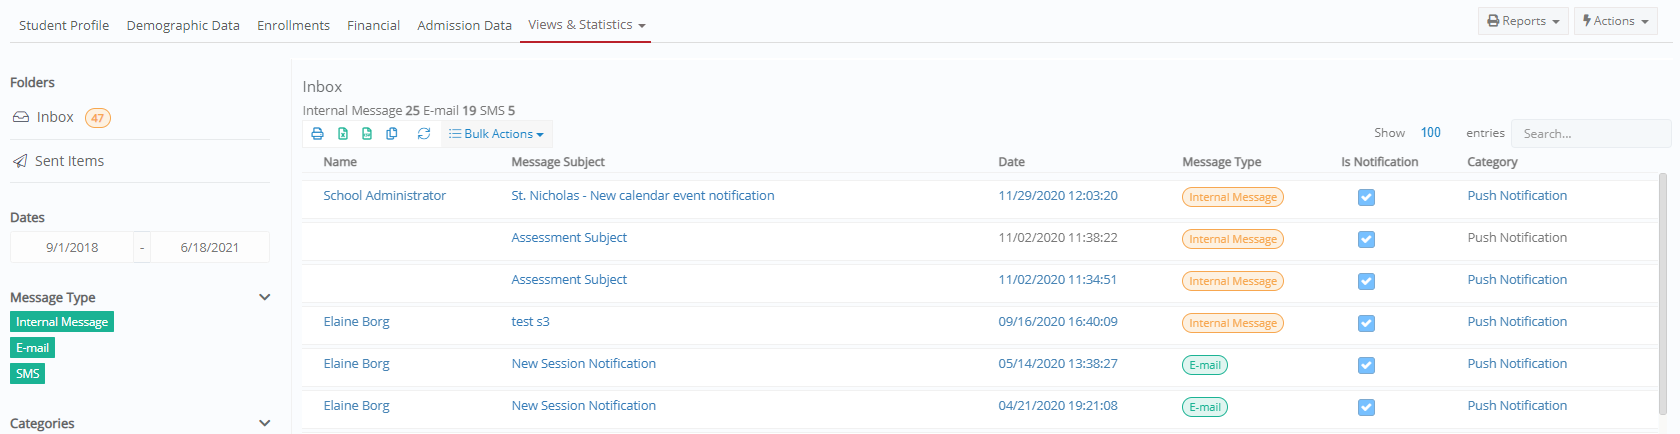Open the Bulk Actions dropdown

pyautogui.click(x=497, y=134)
